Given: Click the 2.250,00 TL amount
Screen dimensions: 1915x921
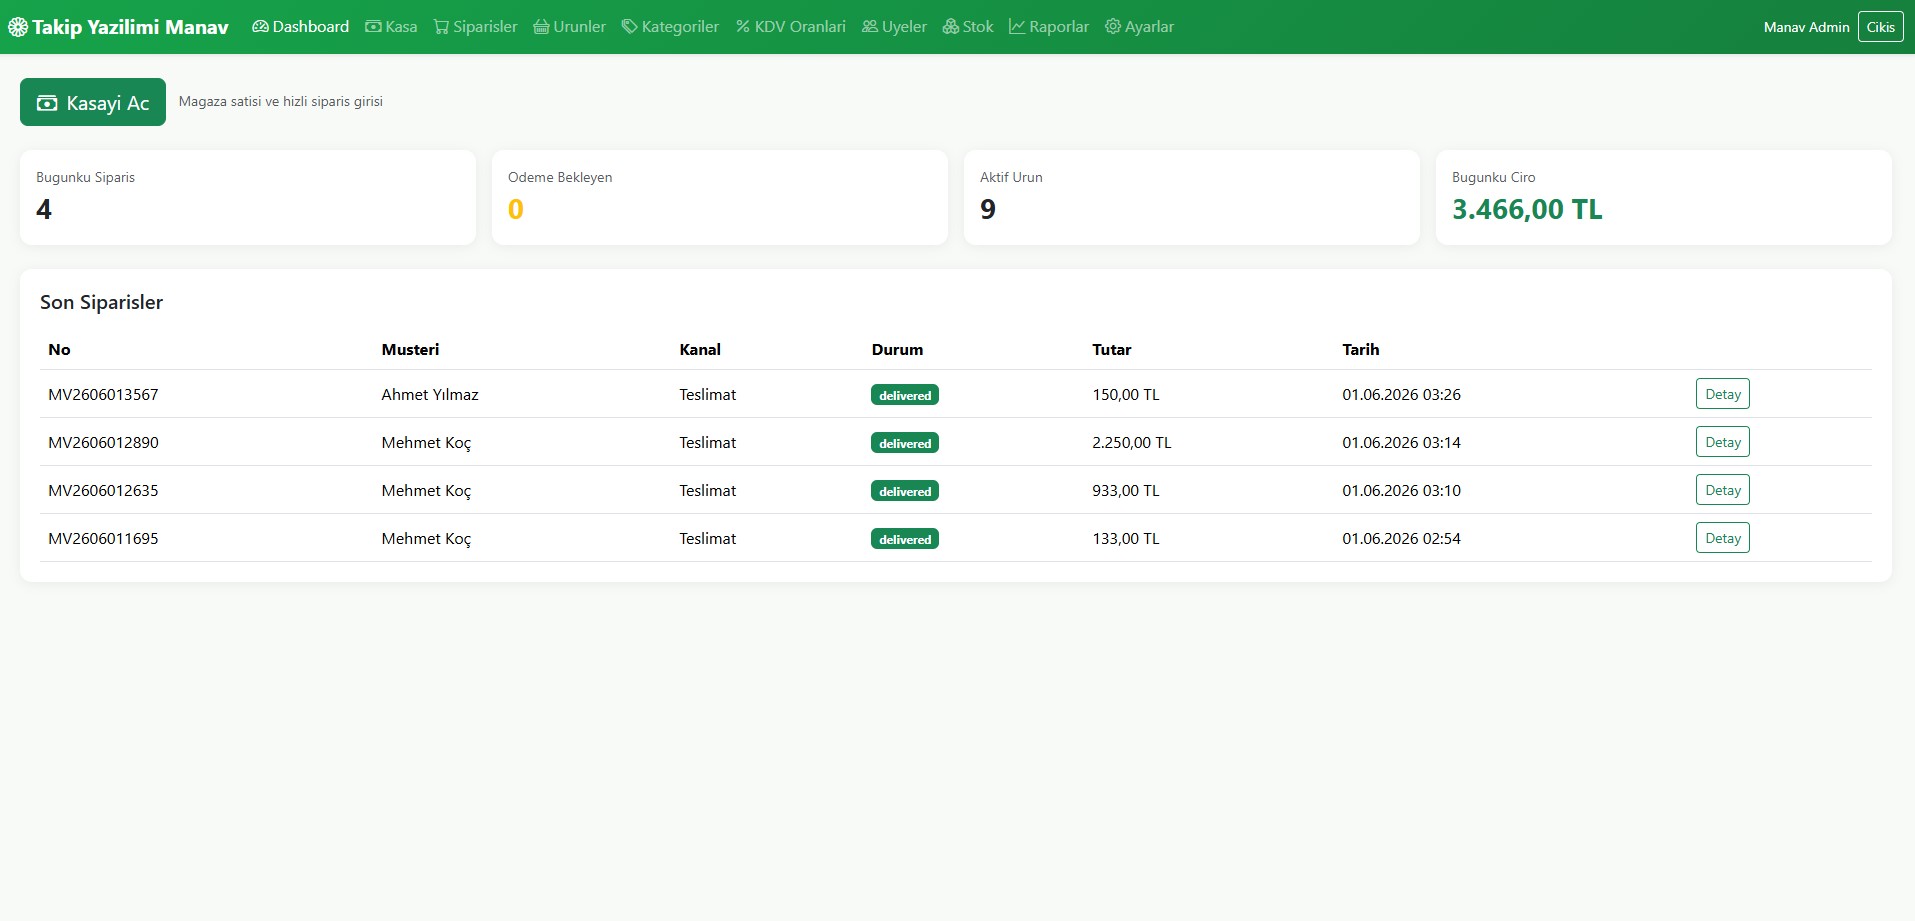Looking at the screenshot, I should click(1132, 443).
